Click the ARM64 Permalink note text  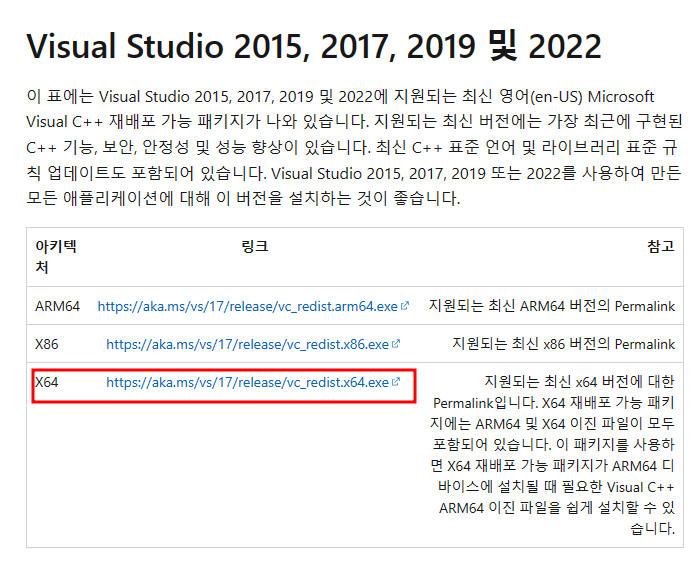coord(552,306)
